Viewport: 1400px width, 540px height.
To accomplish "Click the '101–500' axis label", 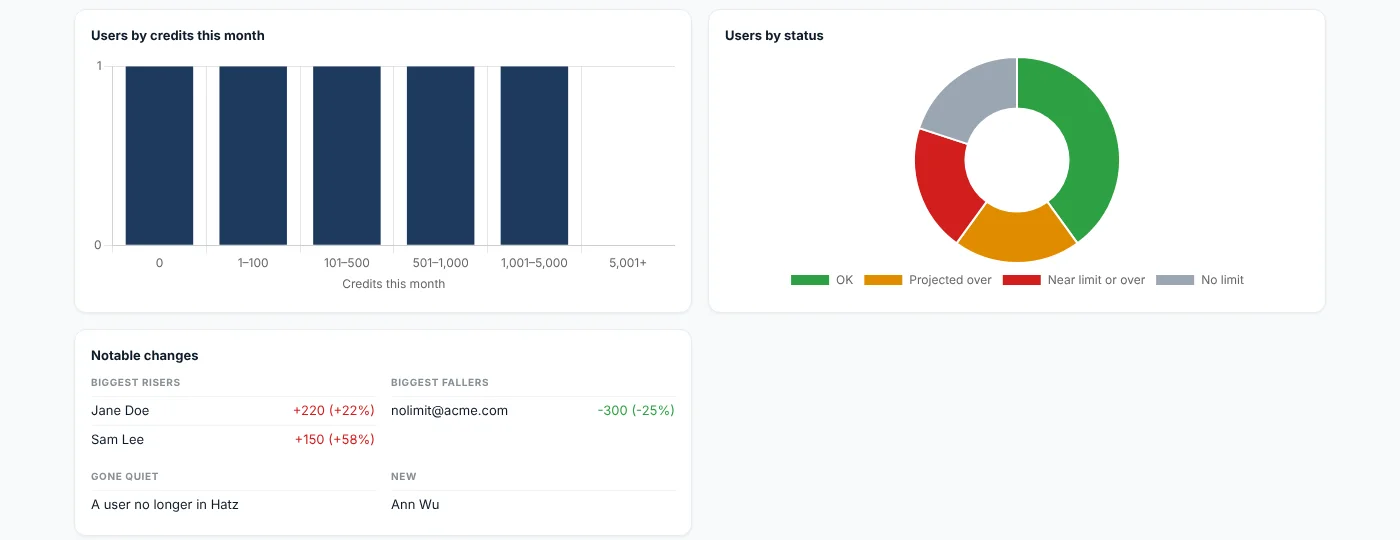I will coord(347,263).
